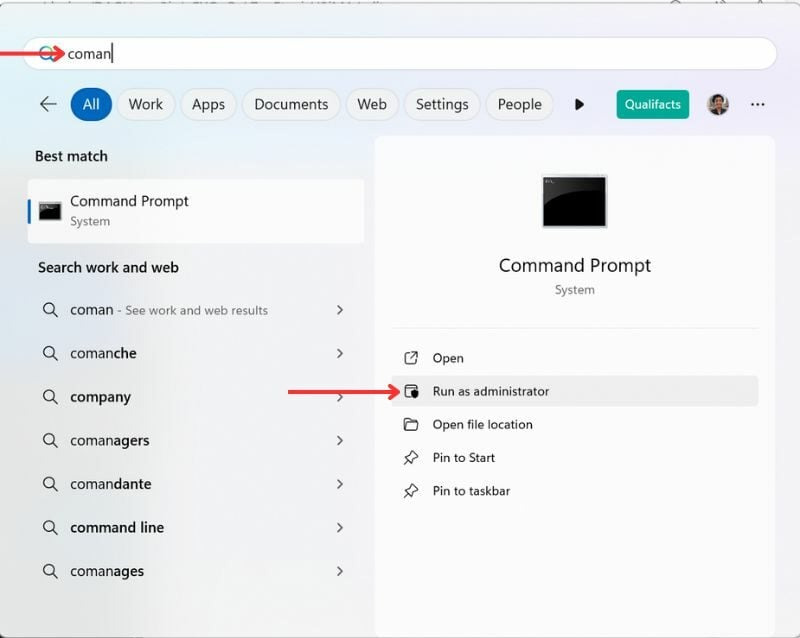This screenshot has width=800, height=638.
Task: Select the 'comandante' search suggestion
Action: (196, 484)
